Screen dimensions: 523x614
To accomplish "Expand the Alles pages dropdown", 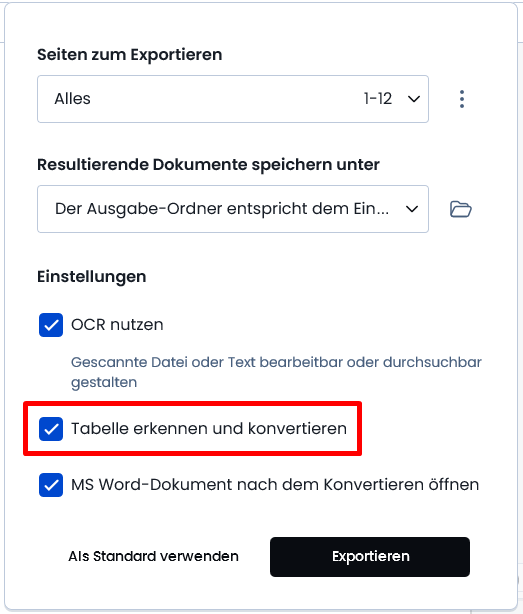I will (233, 99).
